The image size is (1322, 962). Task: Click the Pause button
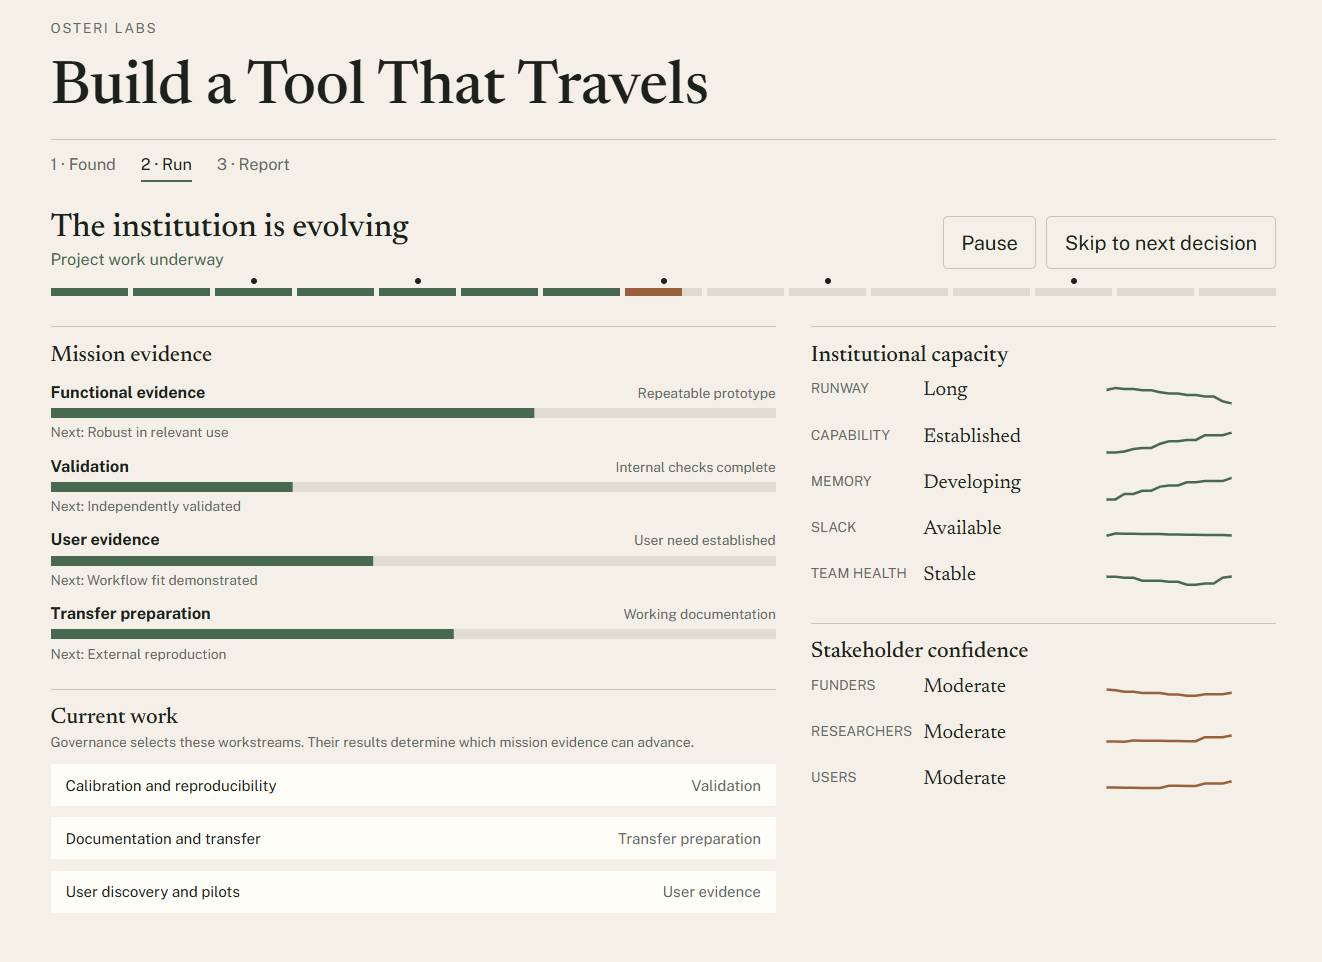989,243
